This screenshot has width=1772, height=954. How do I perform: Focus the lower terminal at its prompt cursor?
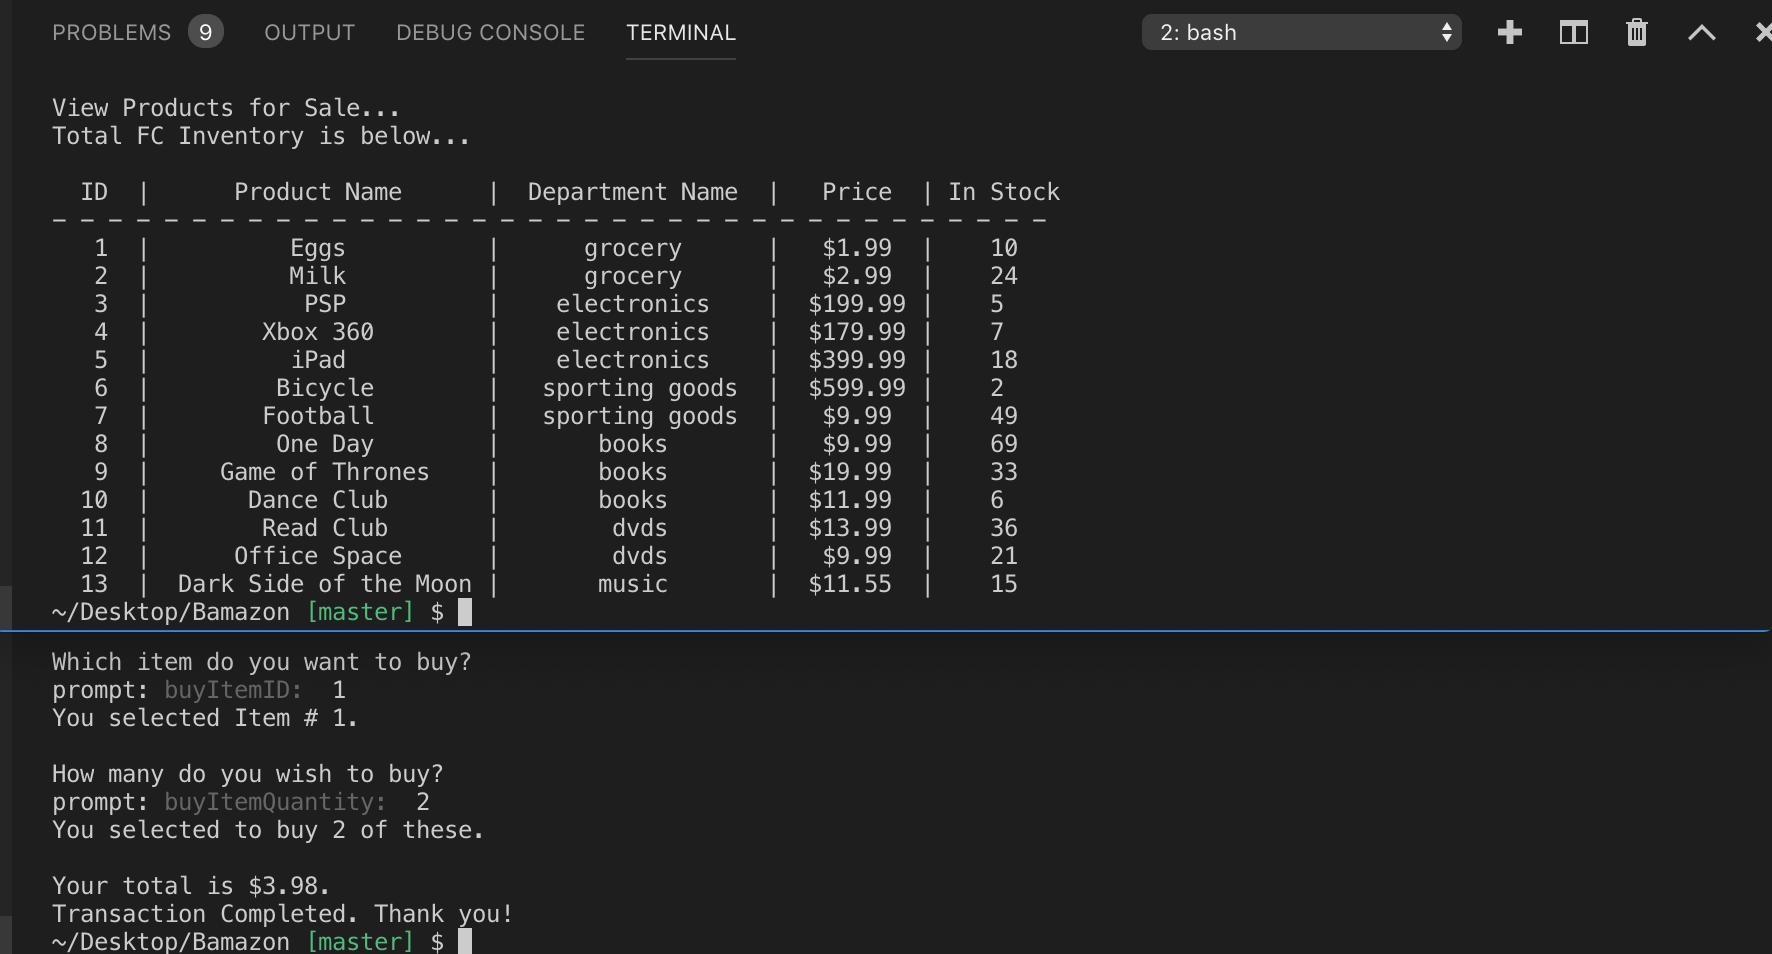465,941
